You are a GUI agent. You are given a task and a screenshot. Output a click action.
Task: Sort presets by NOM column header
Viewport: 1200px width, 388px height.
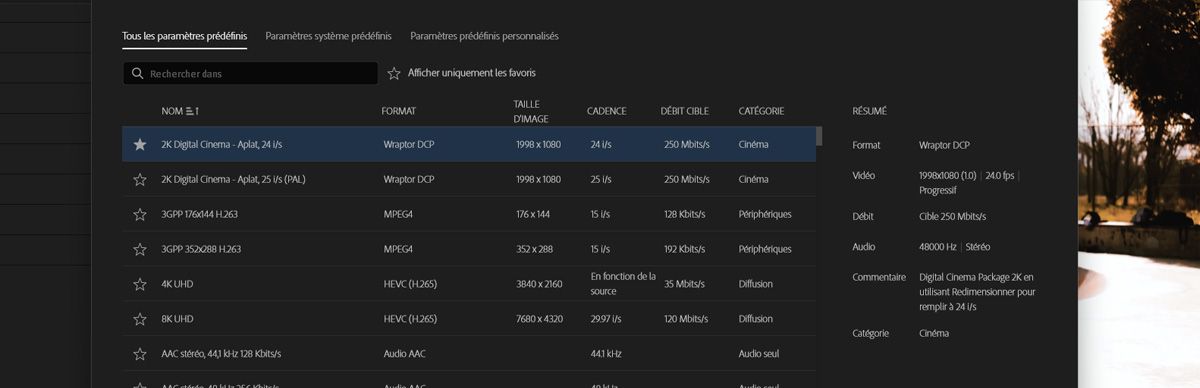pyautogui.click(x=172, y=111)
